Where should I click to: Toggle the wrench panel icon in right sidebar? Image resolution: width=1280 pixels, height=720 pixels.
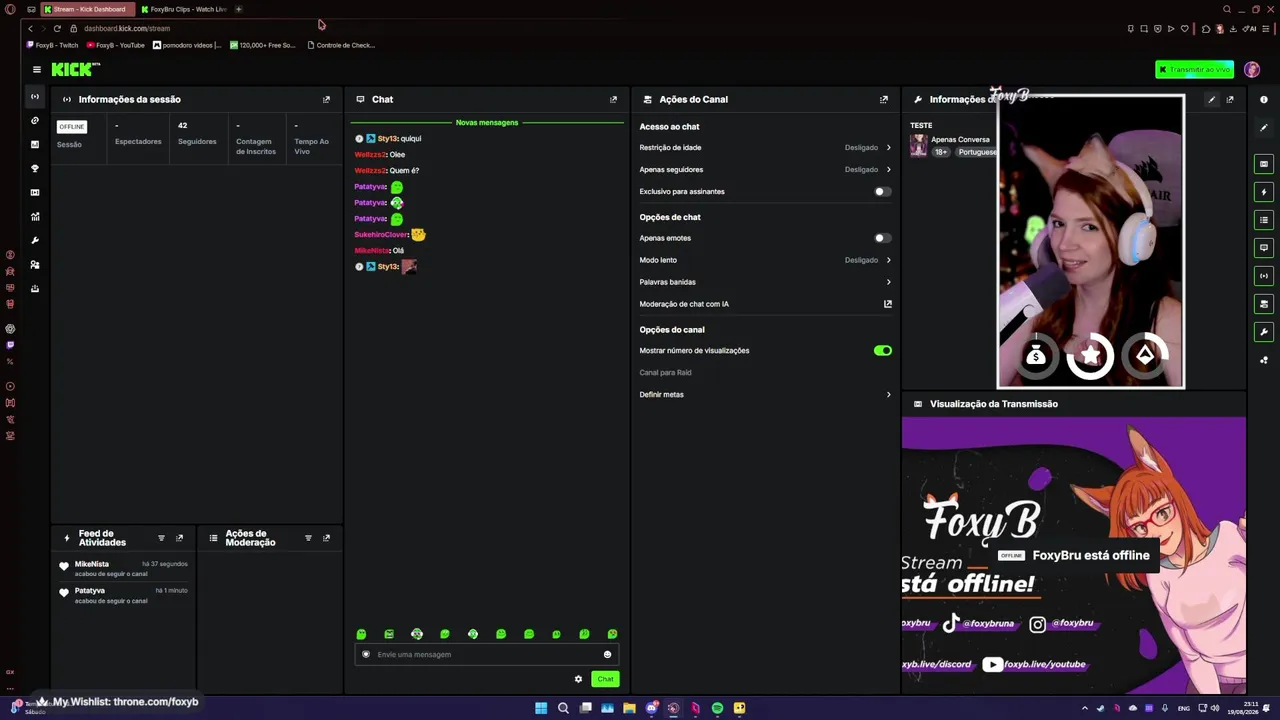1264,332
